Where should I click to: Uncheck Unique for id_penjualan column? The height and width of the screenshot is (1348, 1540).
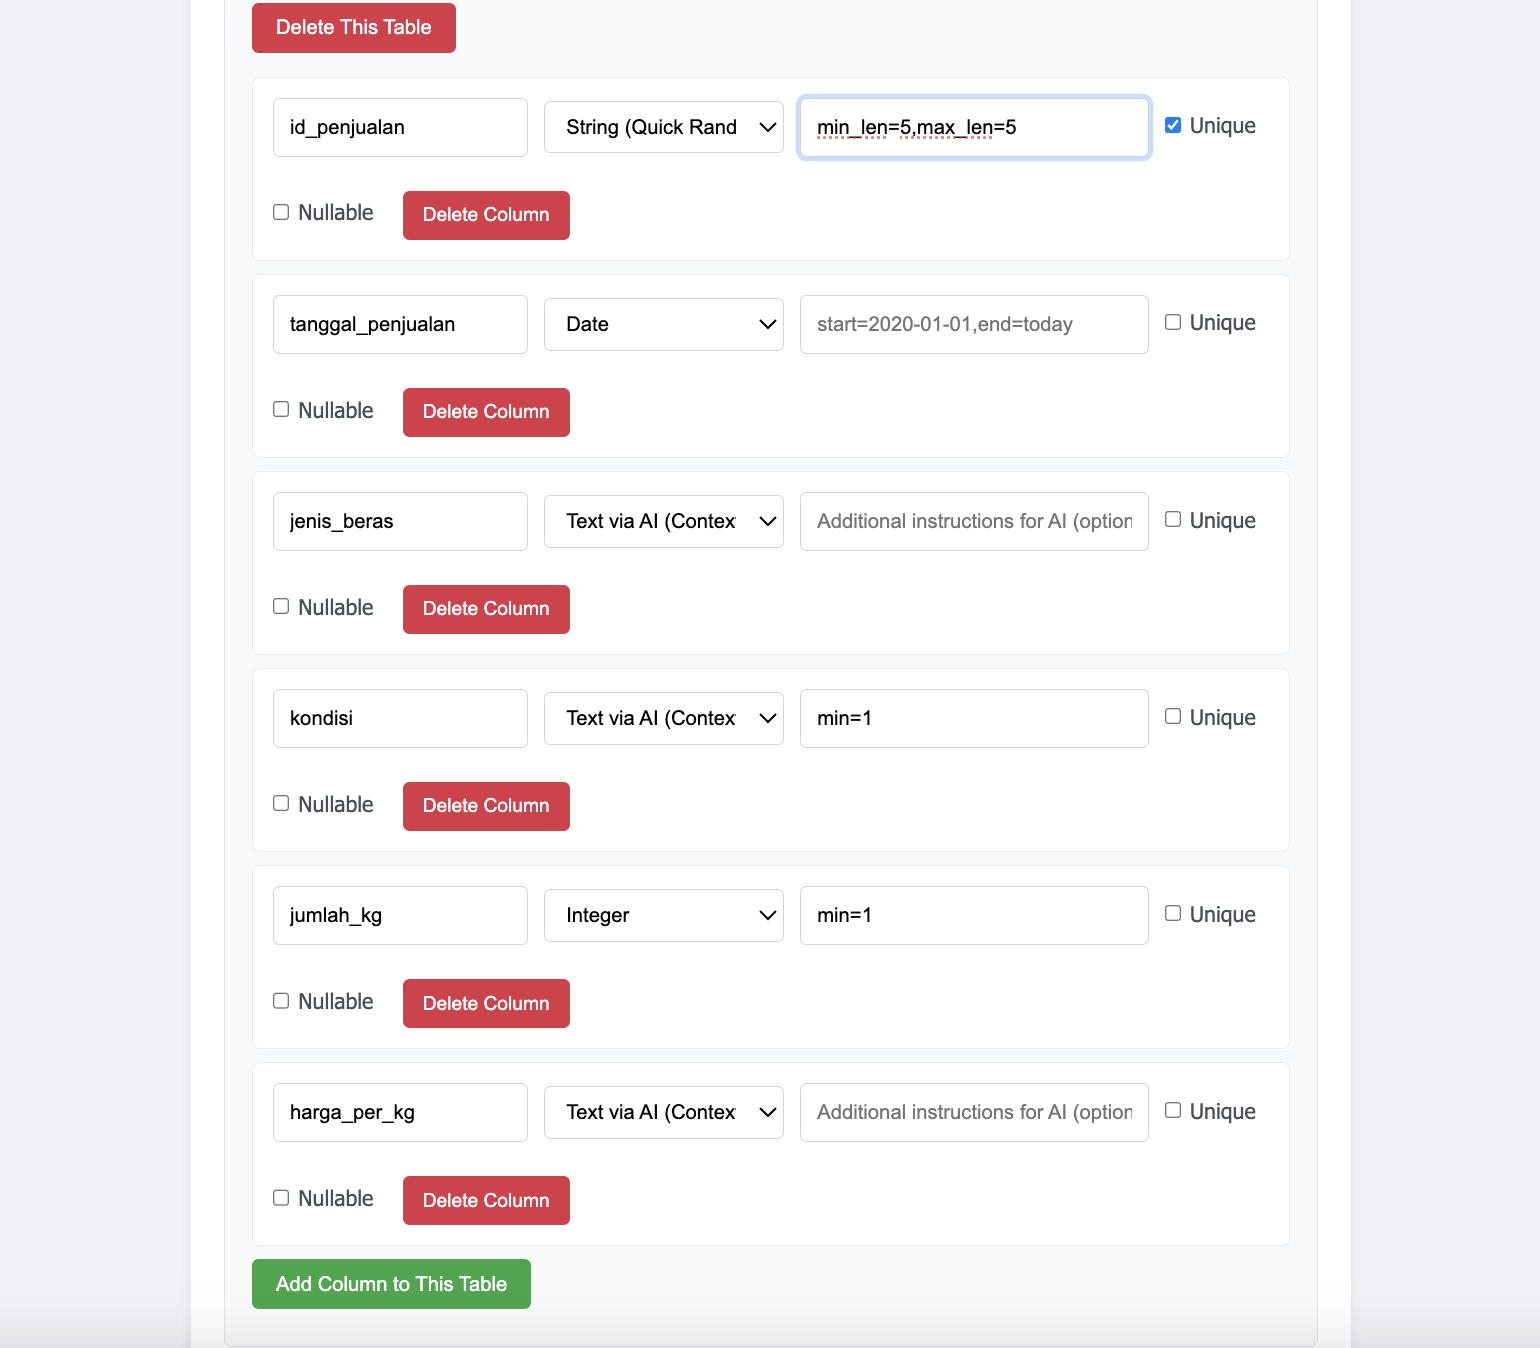1173,125
